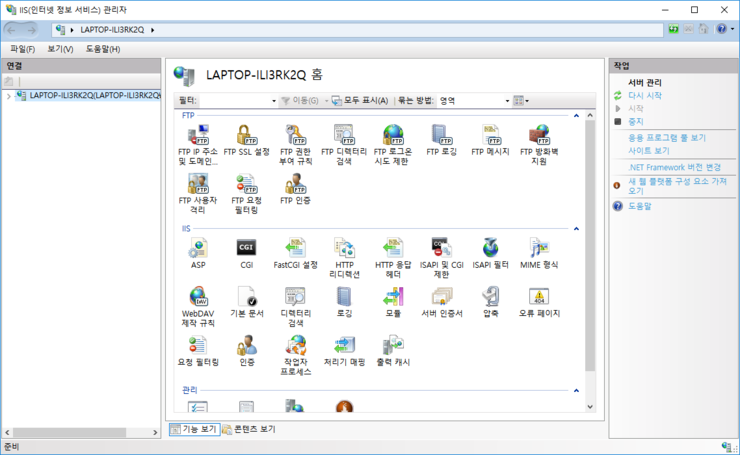Screen dimensions: 740x455
Task: Open 처리기 매핑 feature
Action: [x=344, y=351]
